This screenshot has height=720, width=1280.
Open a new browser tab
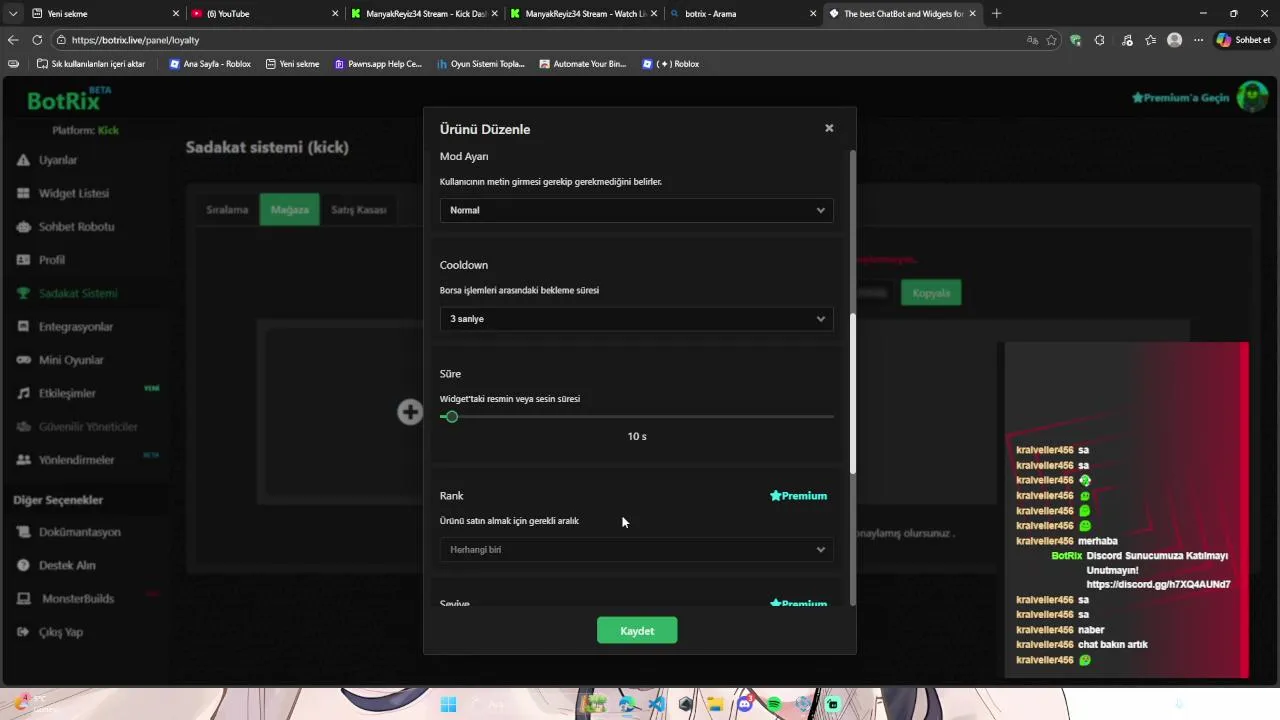996,13
